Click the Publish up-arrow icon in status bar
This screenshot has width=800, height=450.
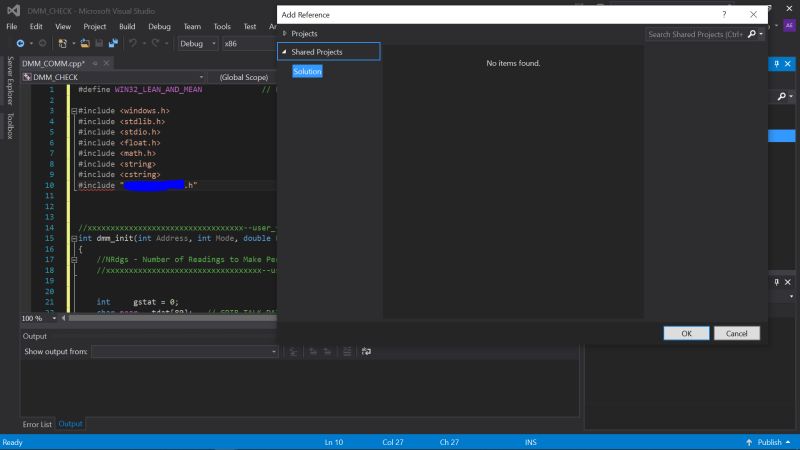click(749, 442)
